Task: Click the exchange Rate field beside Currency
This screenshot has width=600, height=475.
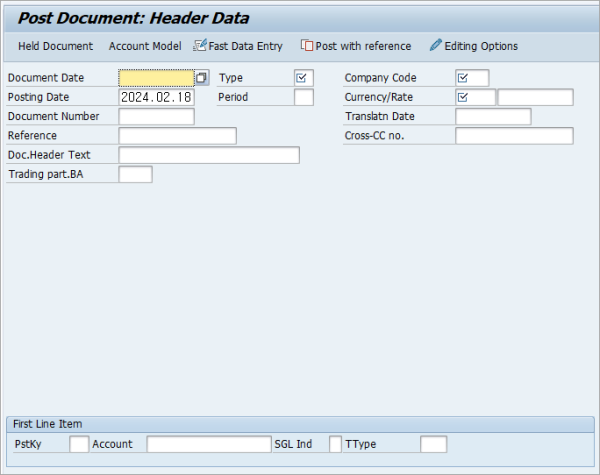Action: pyautogui.click(x=535, y=97)
